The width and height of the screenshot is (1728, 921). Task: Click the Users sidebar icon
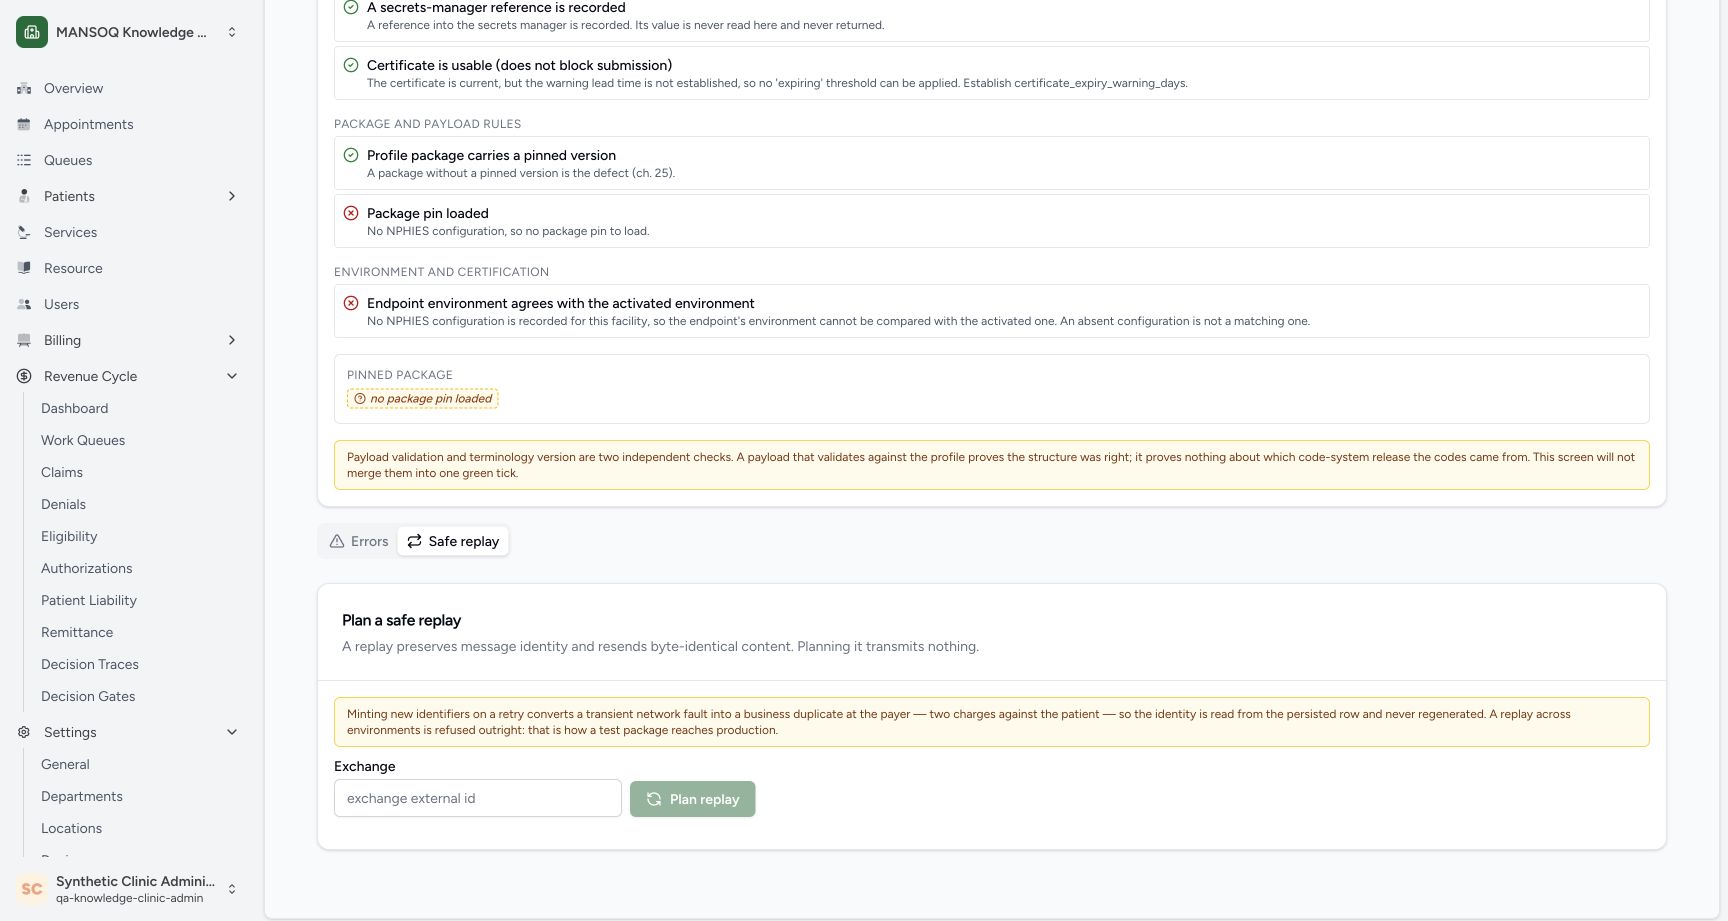coord(24,304)
